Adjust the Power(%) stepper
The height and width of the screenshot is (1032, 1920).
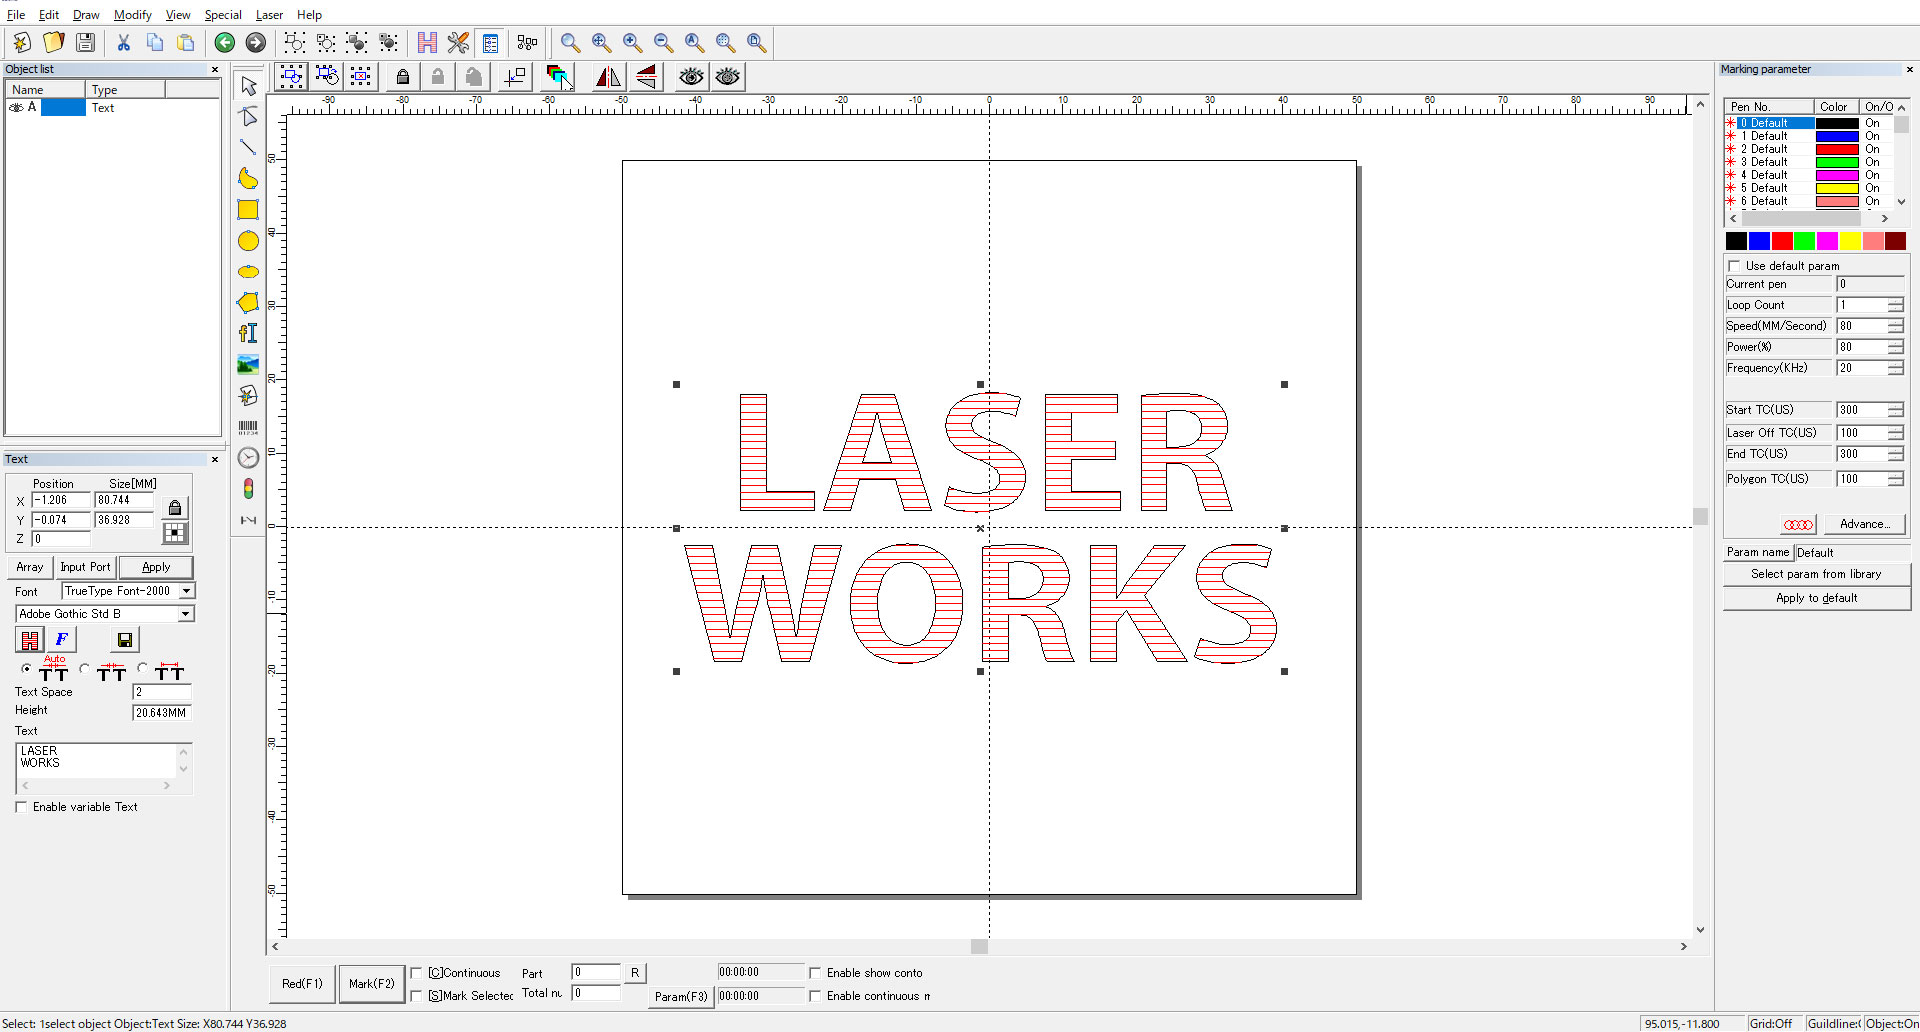1895,347
